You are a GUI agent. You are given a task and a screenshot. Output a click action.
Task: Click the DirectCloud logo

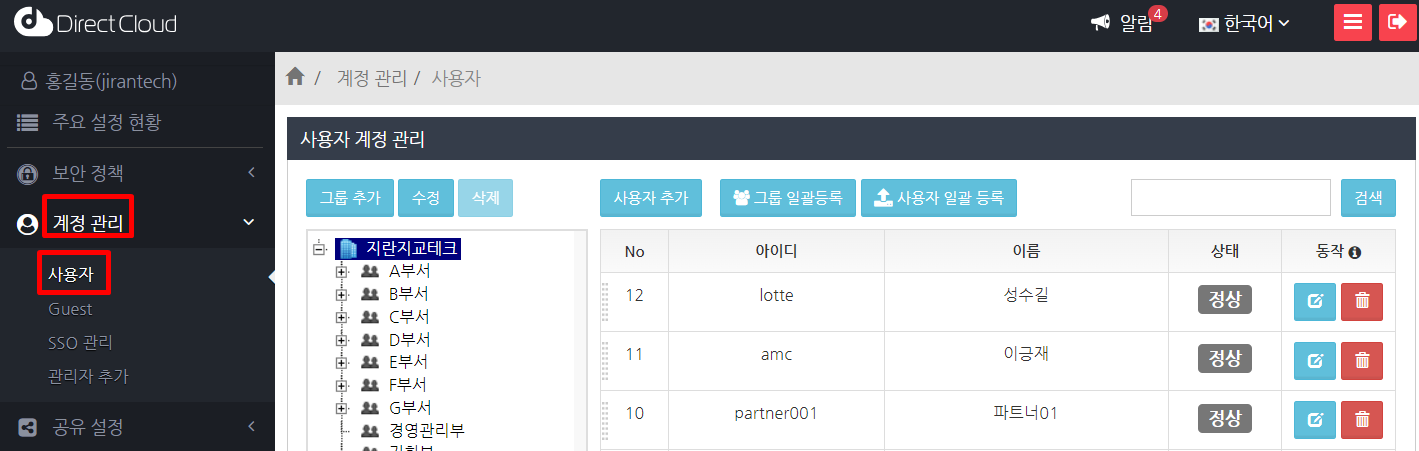coord(96,22)
